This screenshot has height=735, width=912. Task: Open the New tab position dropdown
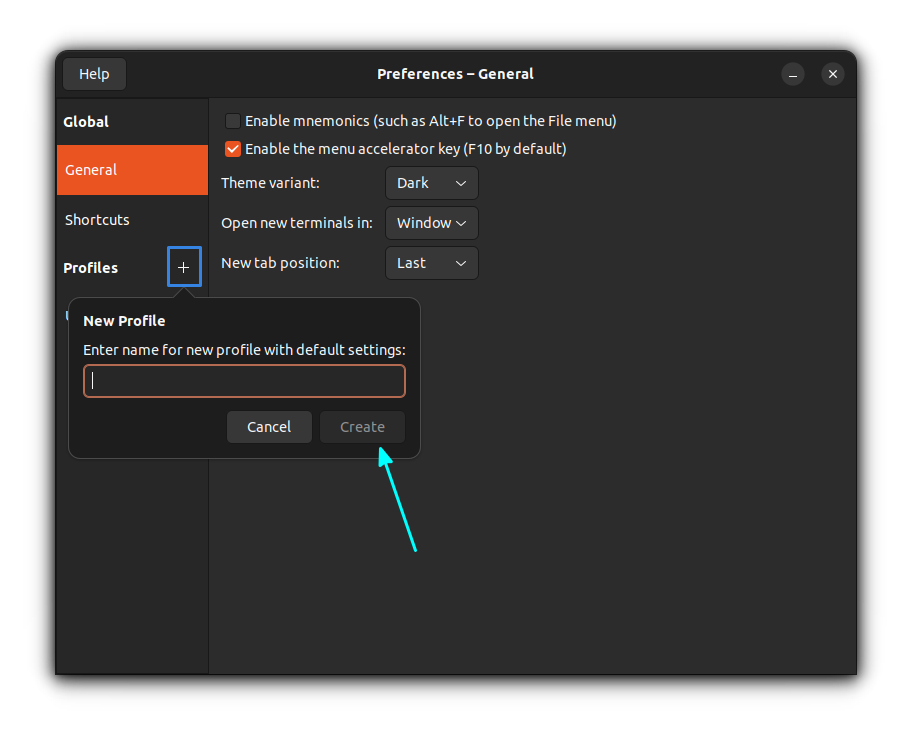[x=431, y=263]
